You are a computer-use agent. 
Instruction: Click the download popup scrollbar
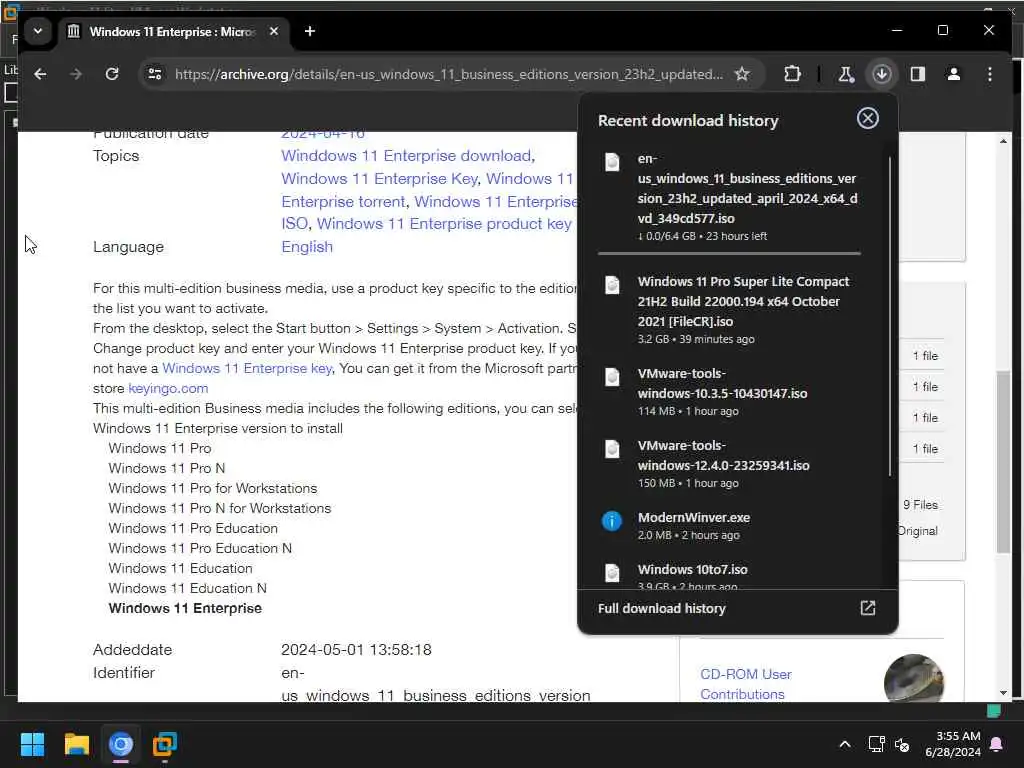point(889,316)
